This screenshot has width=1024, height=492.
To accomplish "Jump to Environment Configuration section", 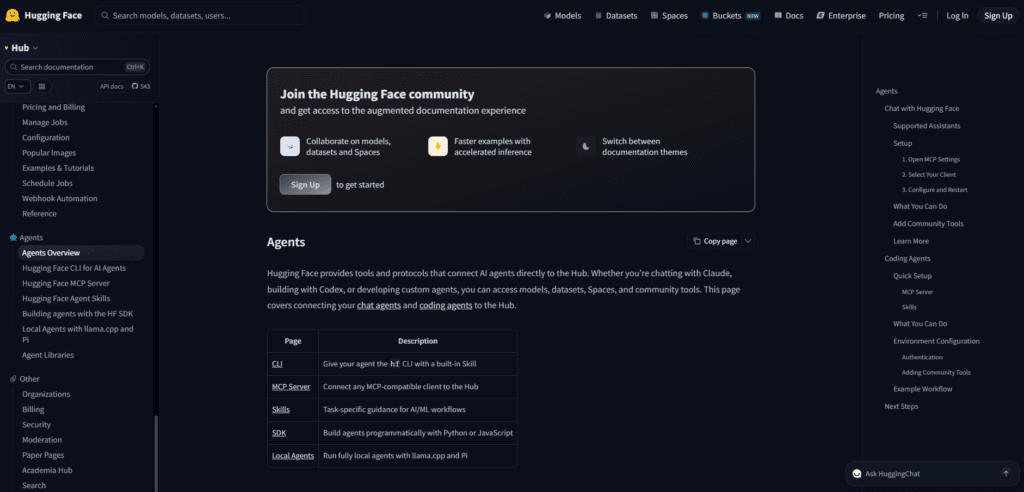I will tap(936, 341).
